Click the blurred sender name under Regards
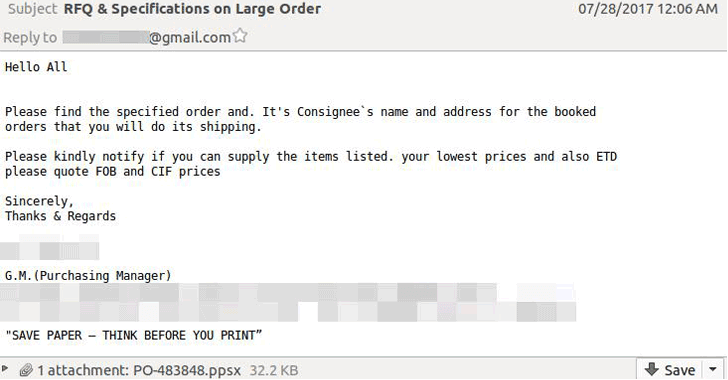728x380 pixels. (x=49, y=247)
